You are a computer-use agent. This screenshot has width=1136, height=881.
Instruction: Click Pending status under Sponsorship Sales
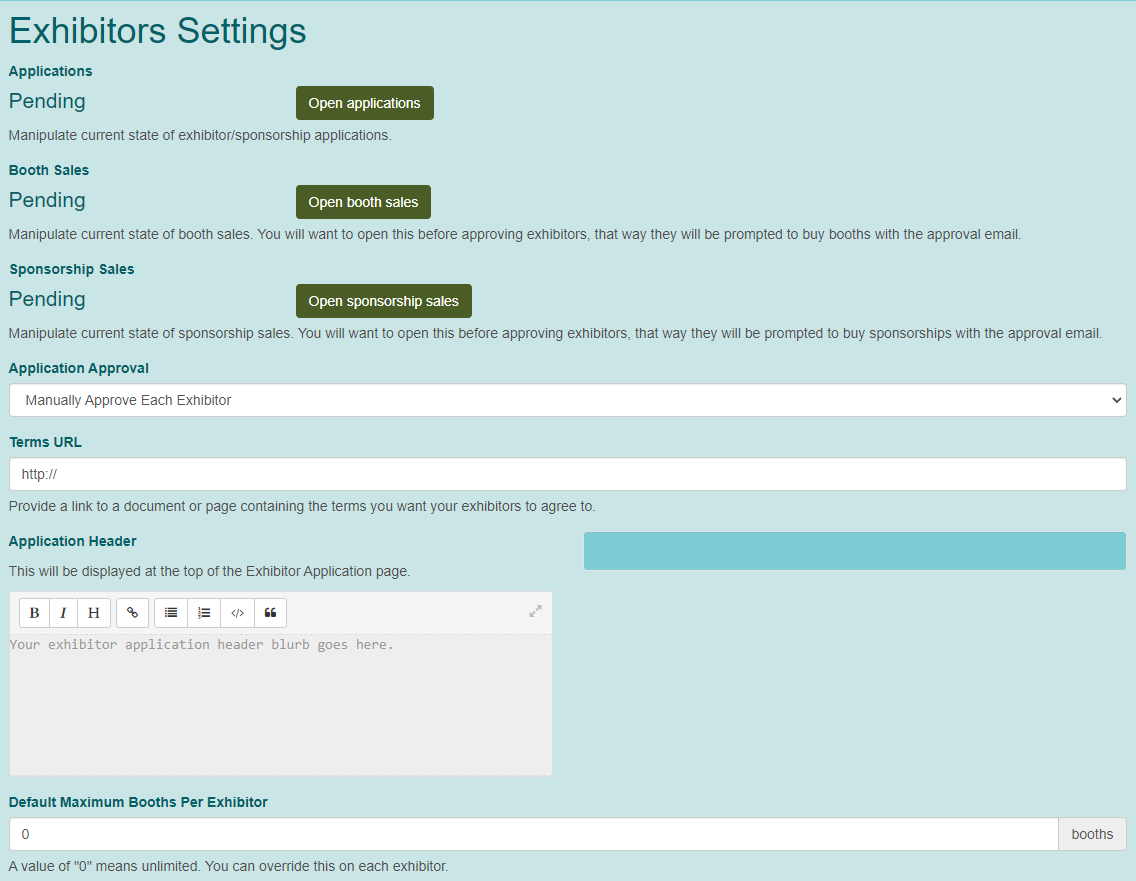[47, 299]
